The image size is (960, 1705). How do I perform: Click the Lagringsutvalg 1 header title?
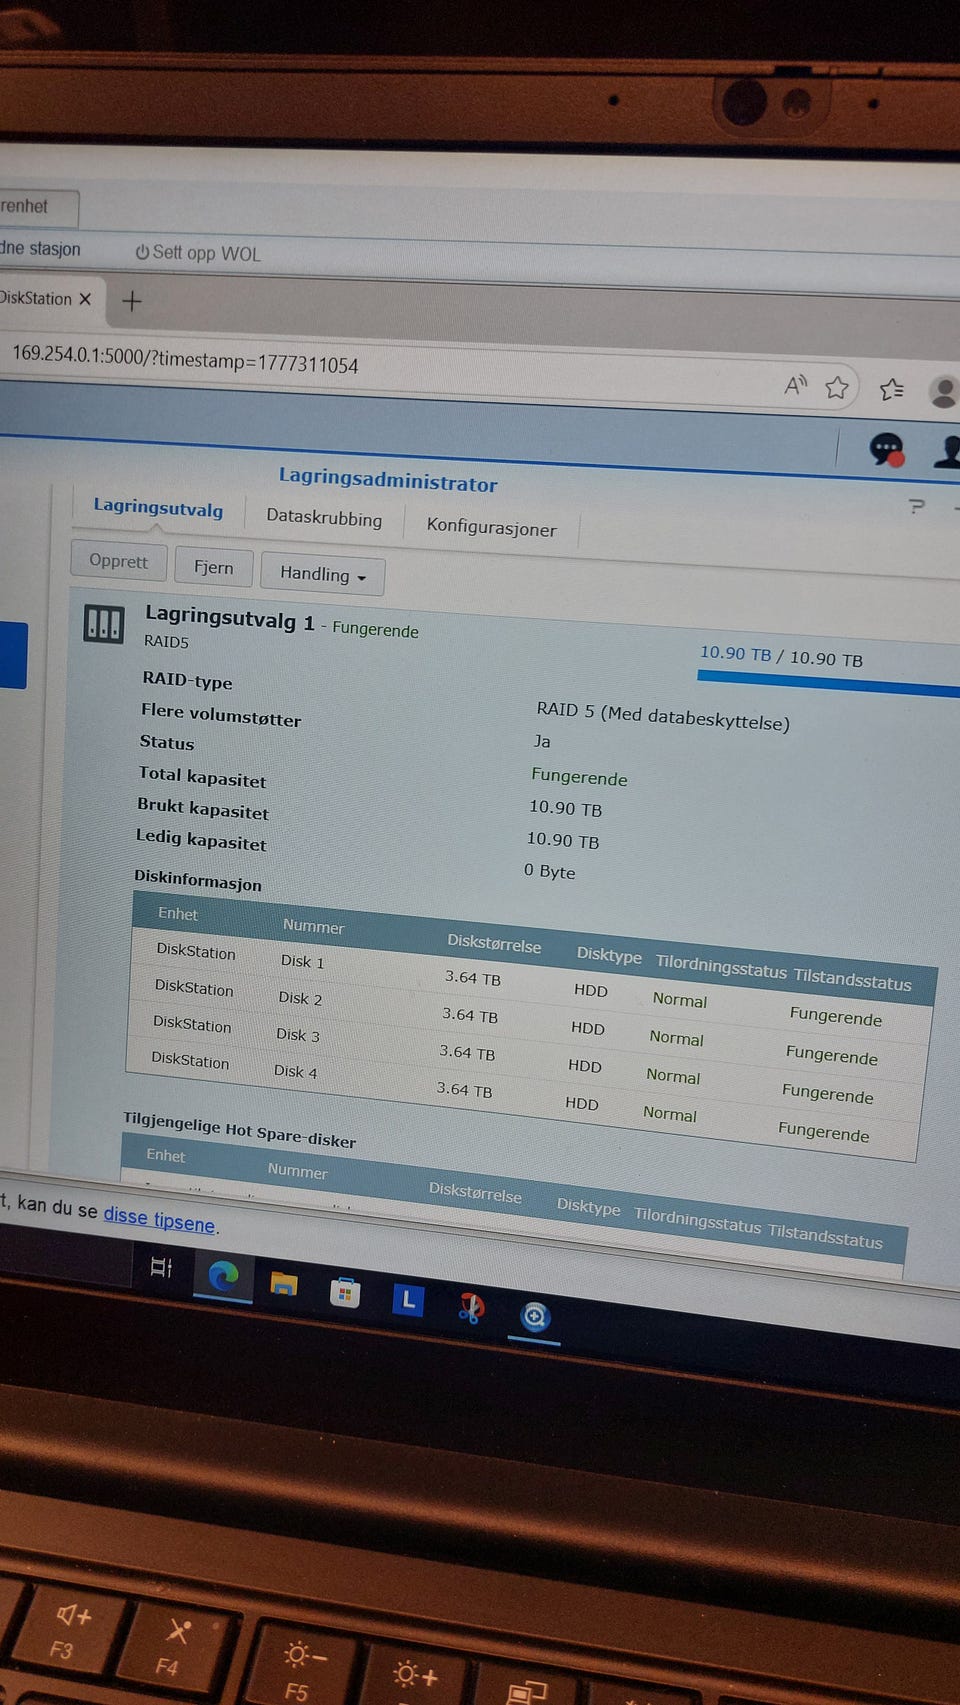pyautogui.click(x=229, y=618)
